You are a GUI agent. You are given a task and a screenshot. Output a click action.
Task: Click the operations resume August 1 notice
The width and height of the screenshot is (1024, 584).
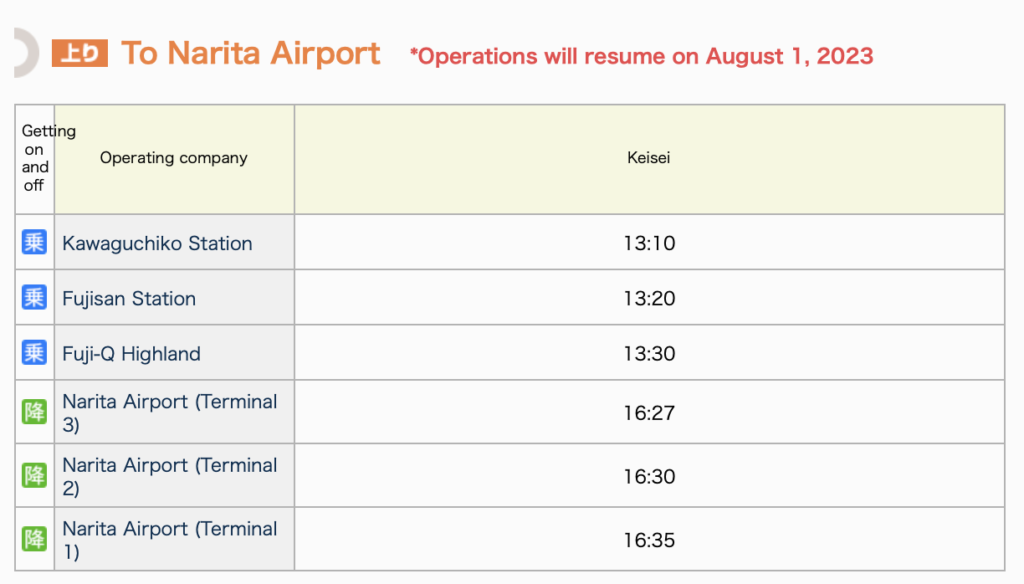pyautogui.click(x=641, y=56)
